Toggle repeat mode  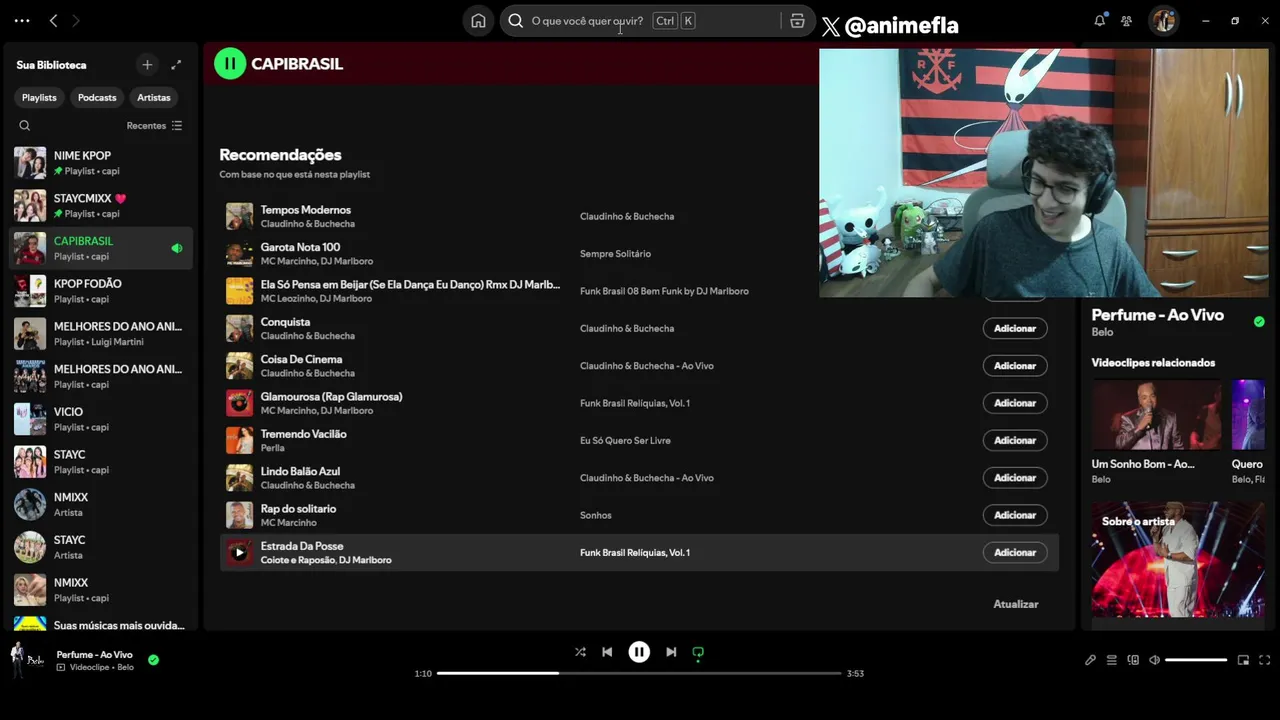click(698, 652)
